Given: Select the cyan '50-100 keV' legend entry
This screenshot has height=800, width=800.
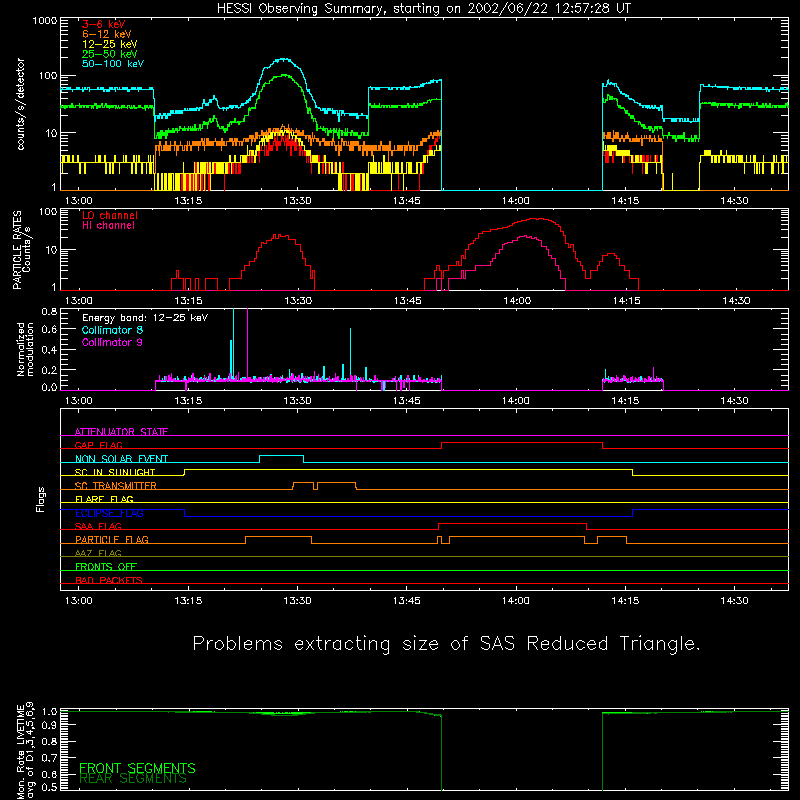Looking at the screenshot, I should point(113,64).
